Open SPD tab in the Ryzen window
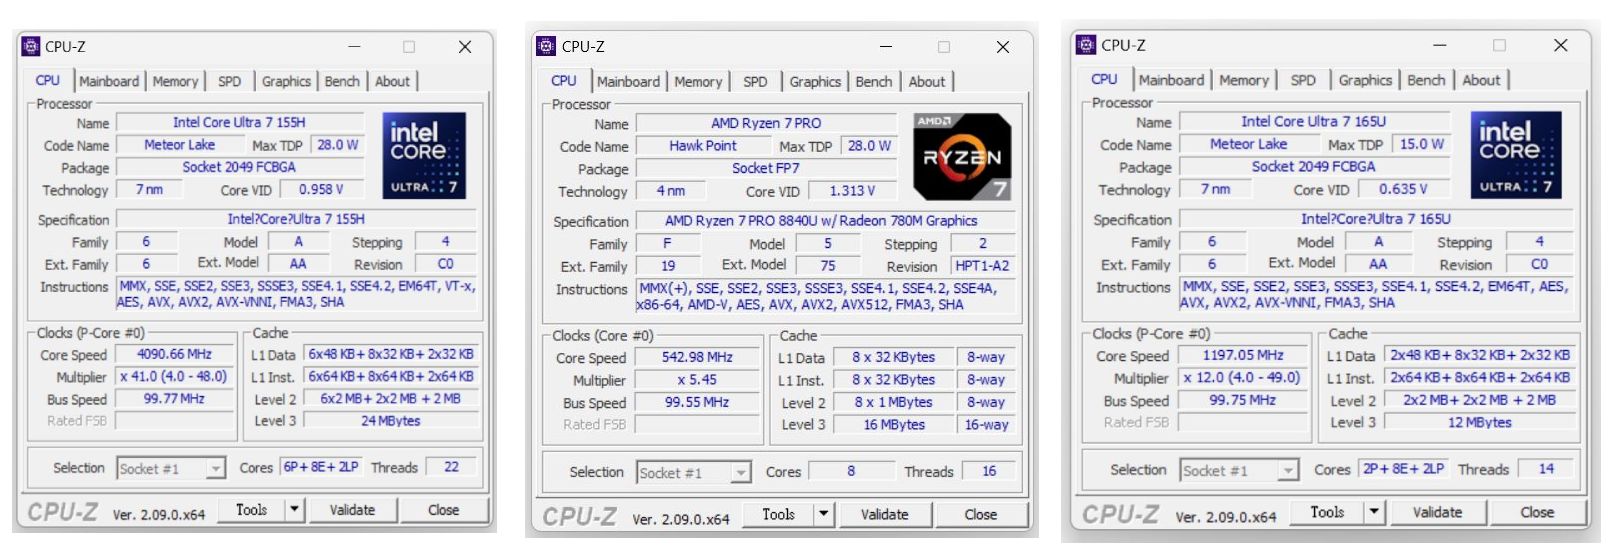Screen dimensions: 1610x551 [x=755, y=82]
